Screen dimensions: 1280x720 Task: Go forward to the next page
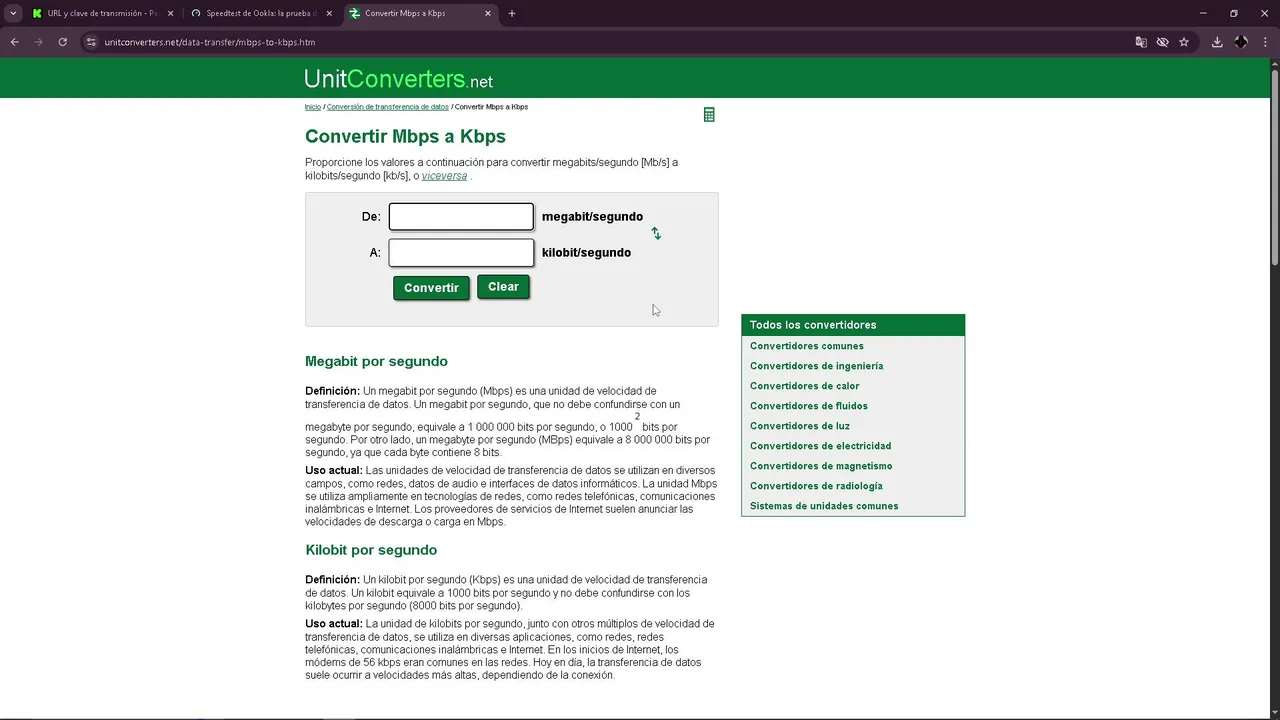coord(39,42)
